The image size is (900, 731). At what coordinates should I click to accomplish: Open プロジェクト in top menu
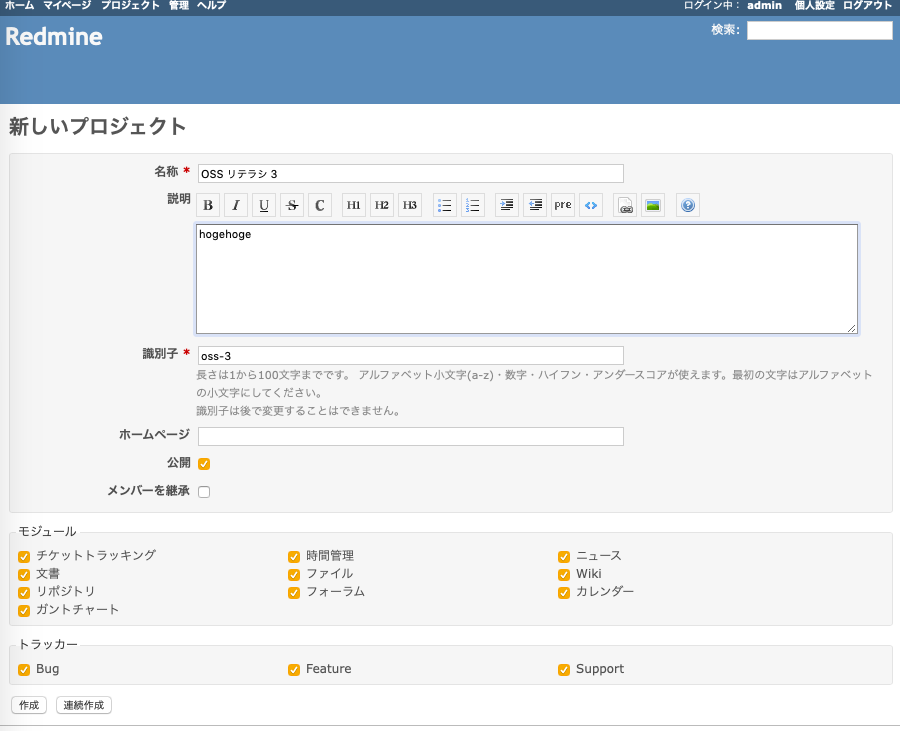click(130, 6)
